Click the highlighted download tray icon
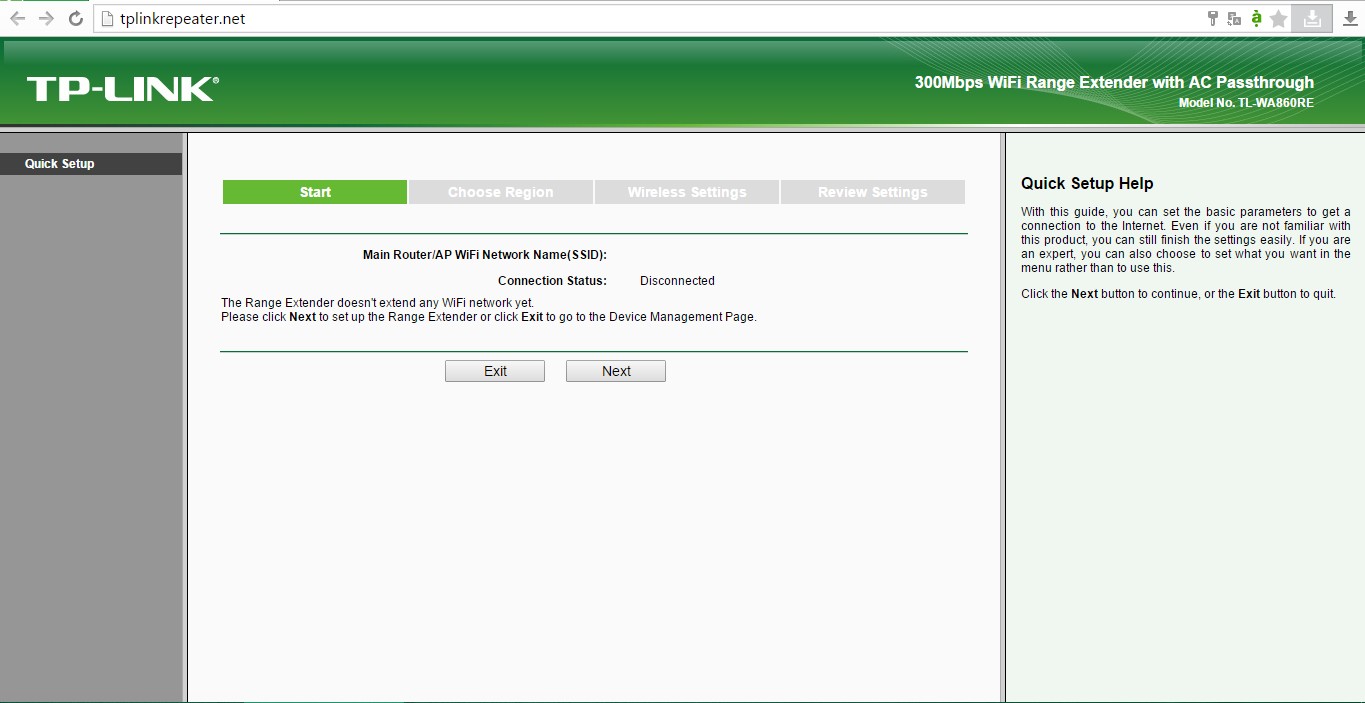This screenshot has width=1365, height=703. 1312,18
